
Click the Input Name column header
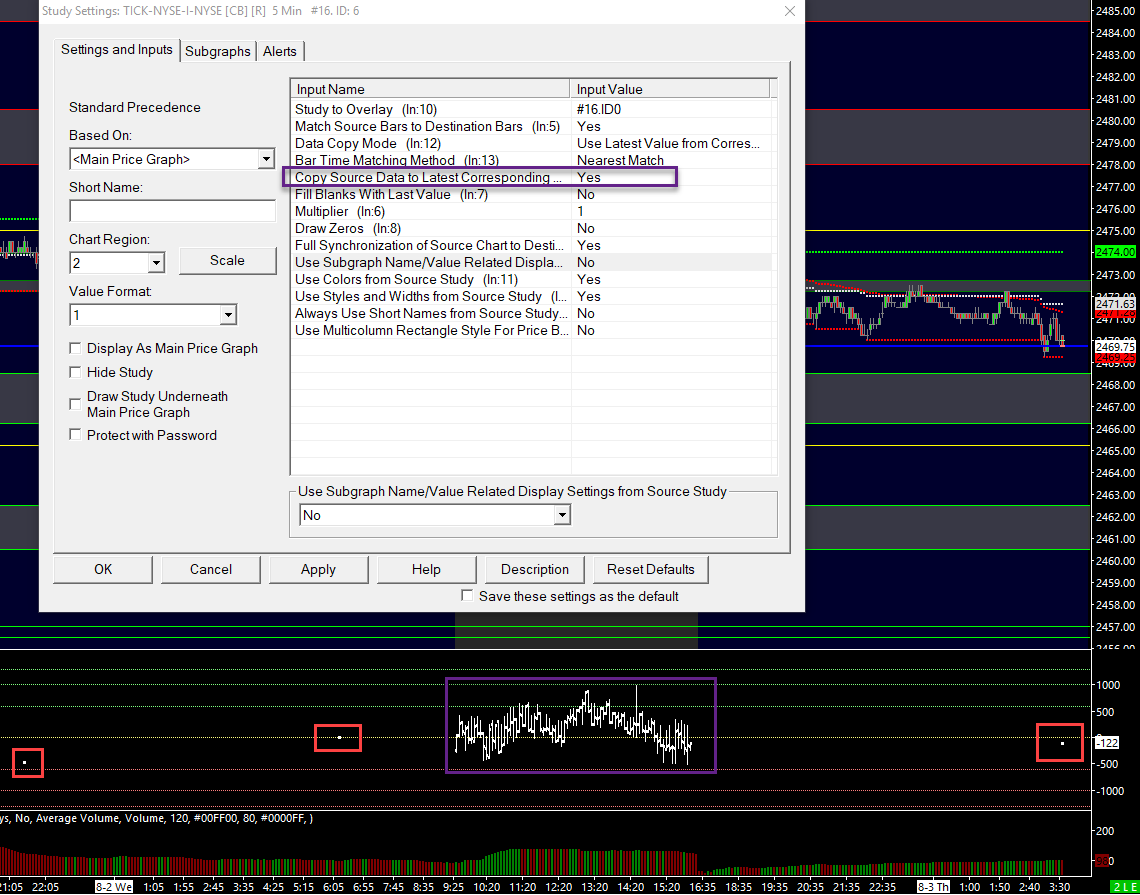tap(430, 89)
